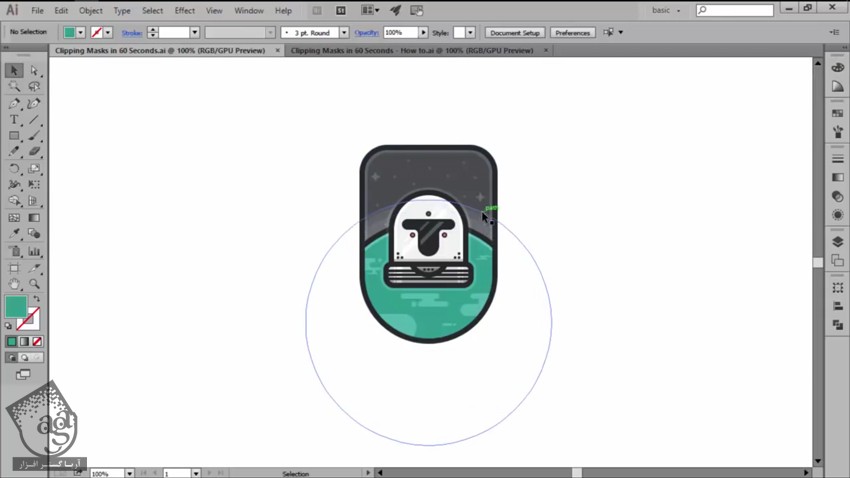This screenshot has width=850, height=478.
Task: Select the Paintbrush tool
Action: 34,136
